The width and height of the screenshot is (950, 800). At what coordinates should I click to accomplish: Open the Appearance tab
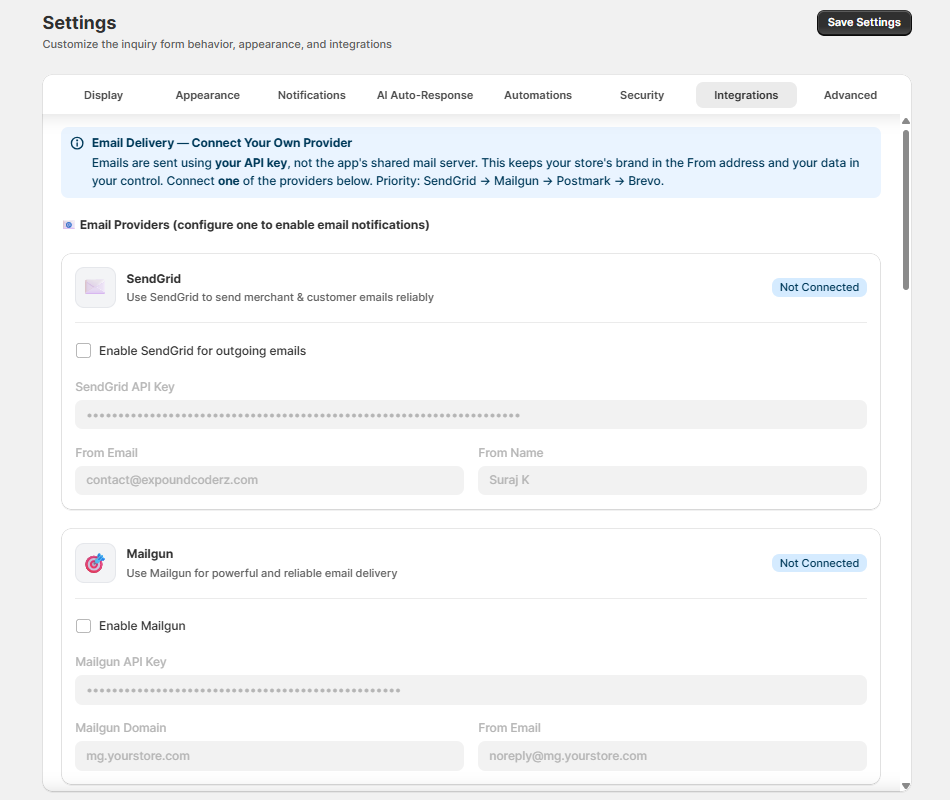[207, 95]
